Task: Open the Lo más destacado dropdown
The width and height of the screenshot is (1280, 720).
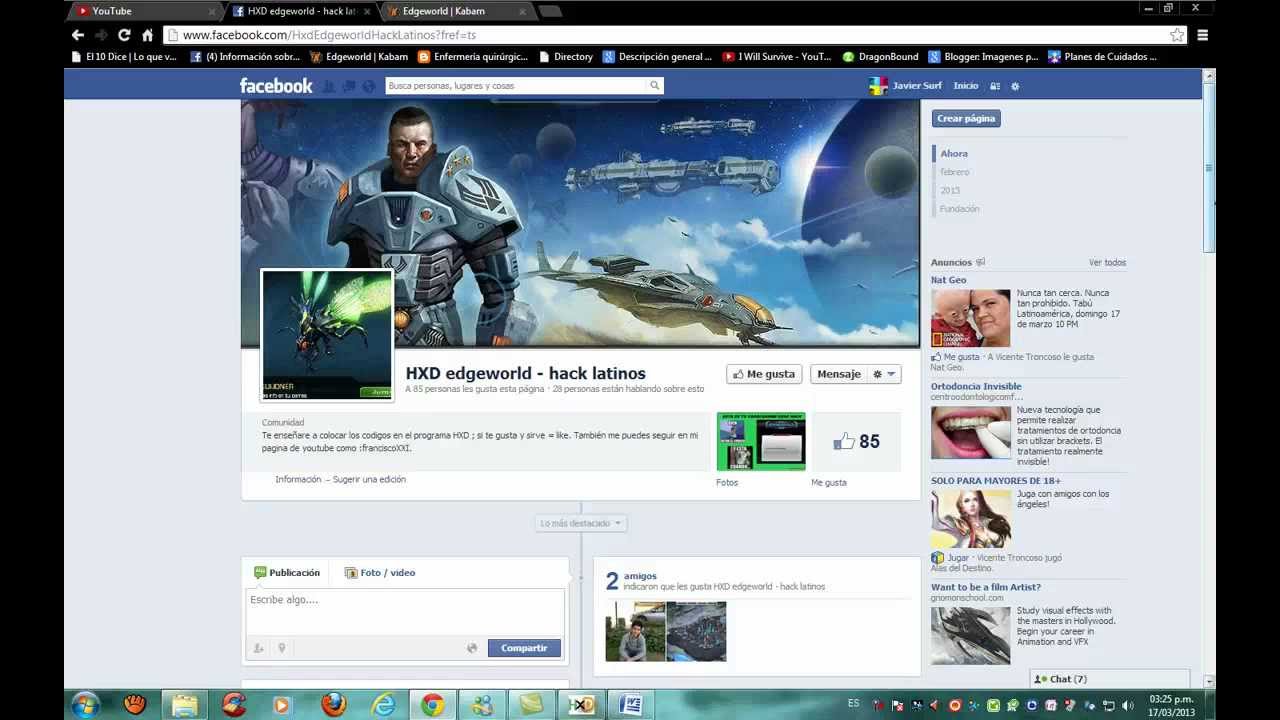Action: click(x=581, y=523)
